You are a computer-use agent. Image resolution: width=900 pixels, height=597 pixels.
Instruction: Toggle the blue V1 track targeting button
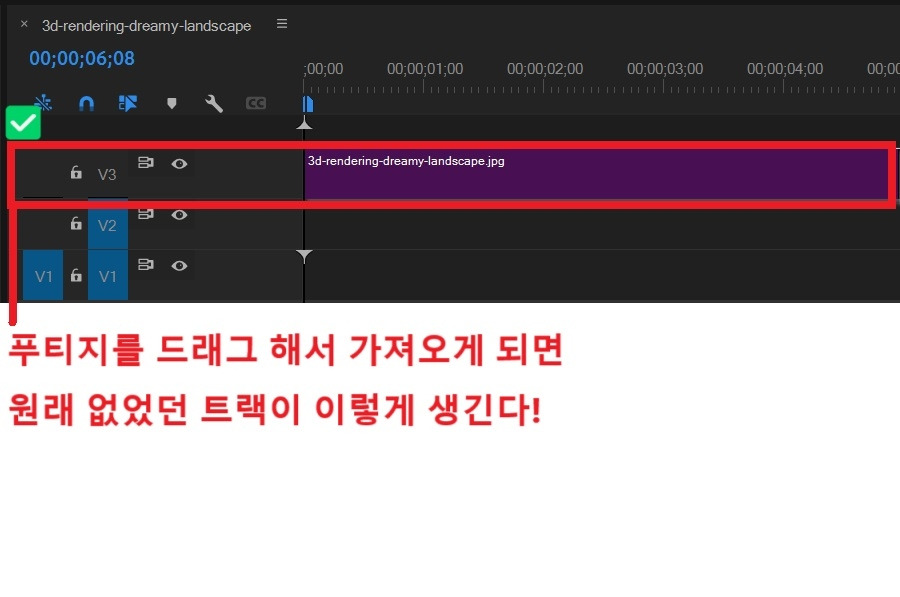(107, 275)
